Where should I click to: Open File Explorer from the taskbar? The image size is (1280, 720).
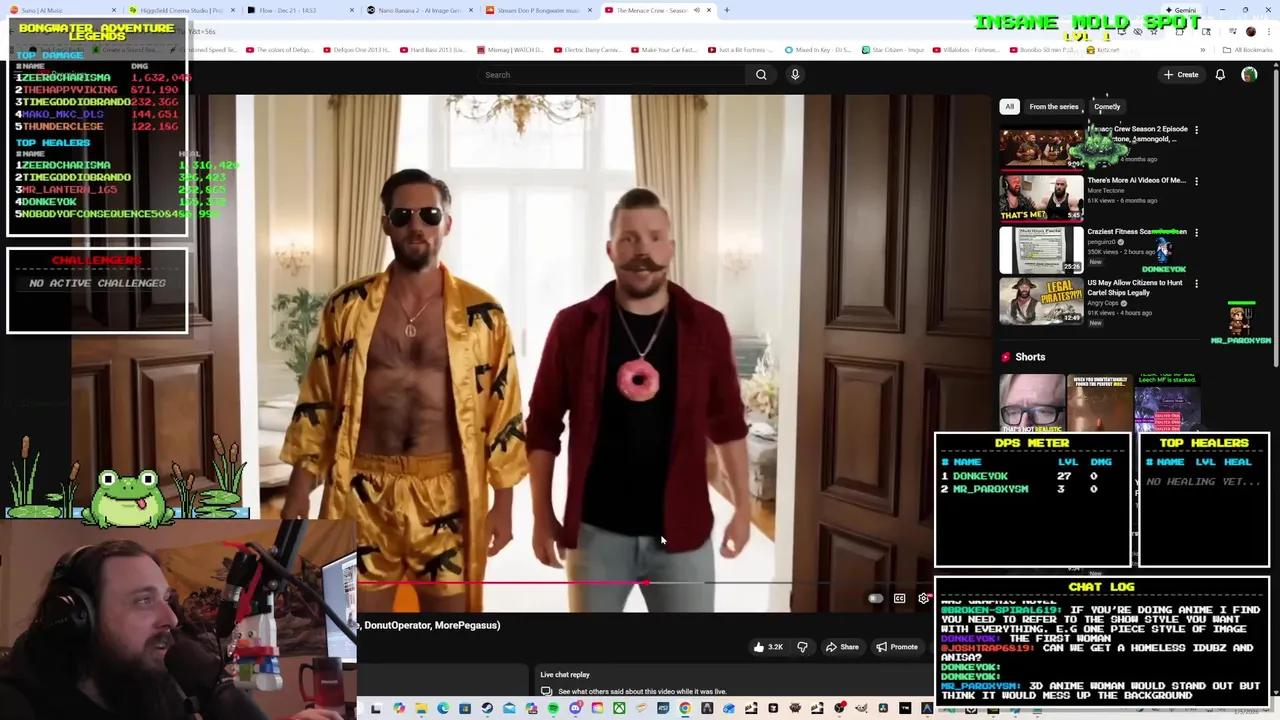coord(421,709)
